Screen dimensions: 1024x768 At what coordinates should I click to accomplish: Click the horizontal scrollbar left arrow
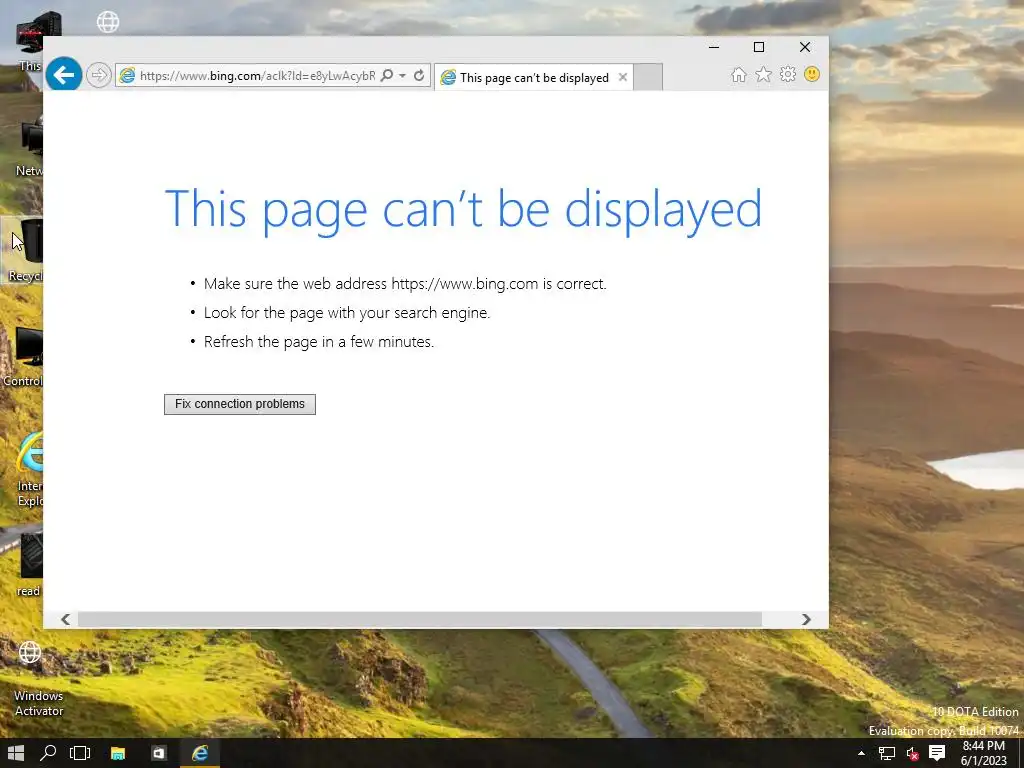(65, 619)
